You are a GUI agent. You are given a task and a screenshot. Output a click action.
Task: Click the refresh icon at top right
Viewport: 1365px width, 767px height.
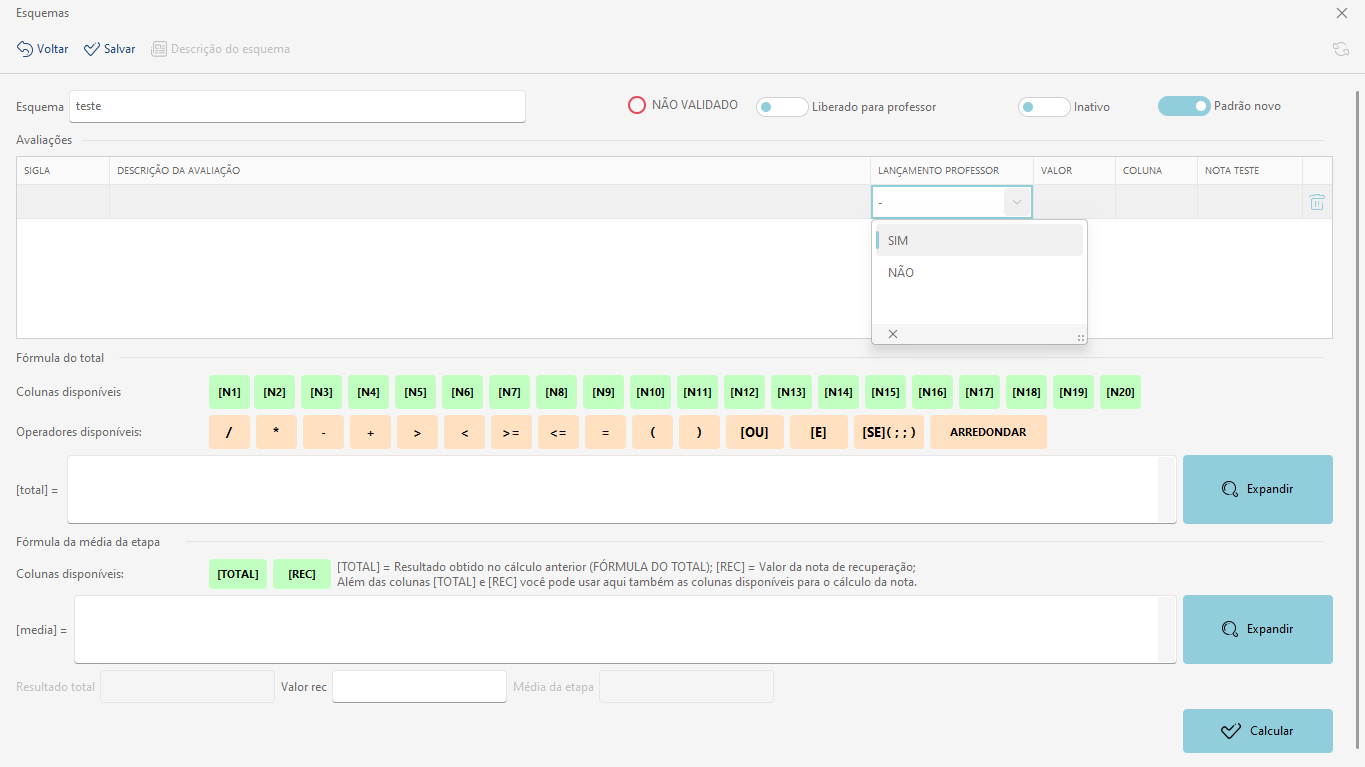coord(1340,49)
